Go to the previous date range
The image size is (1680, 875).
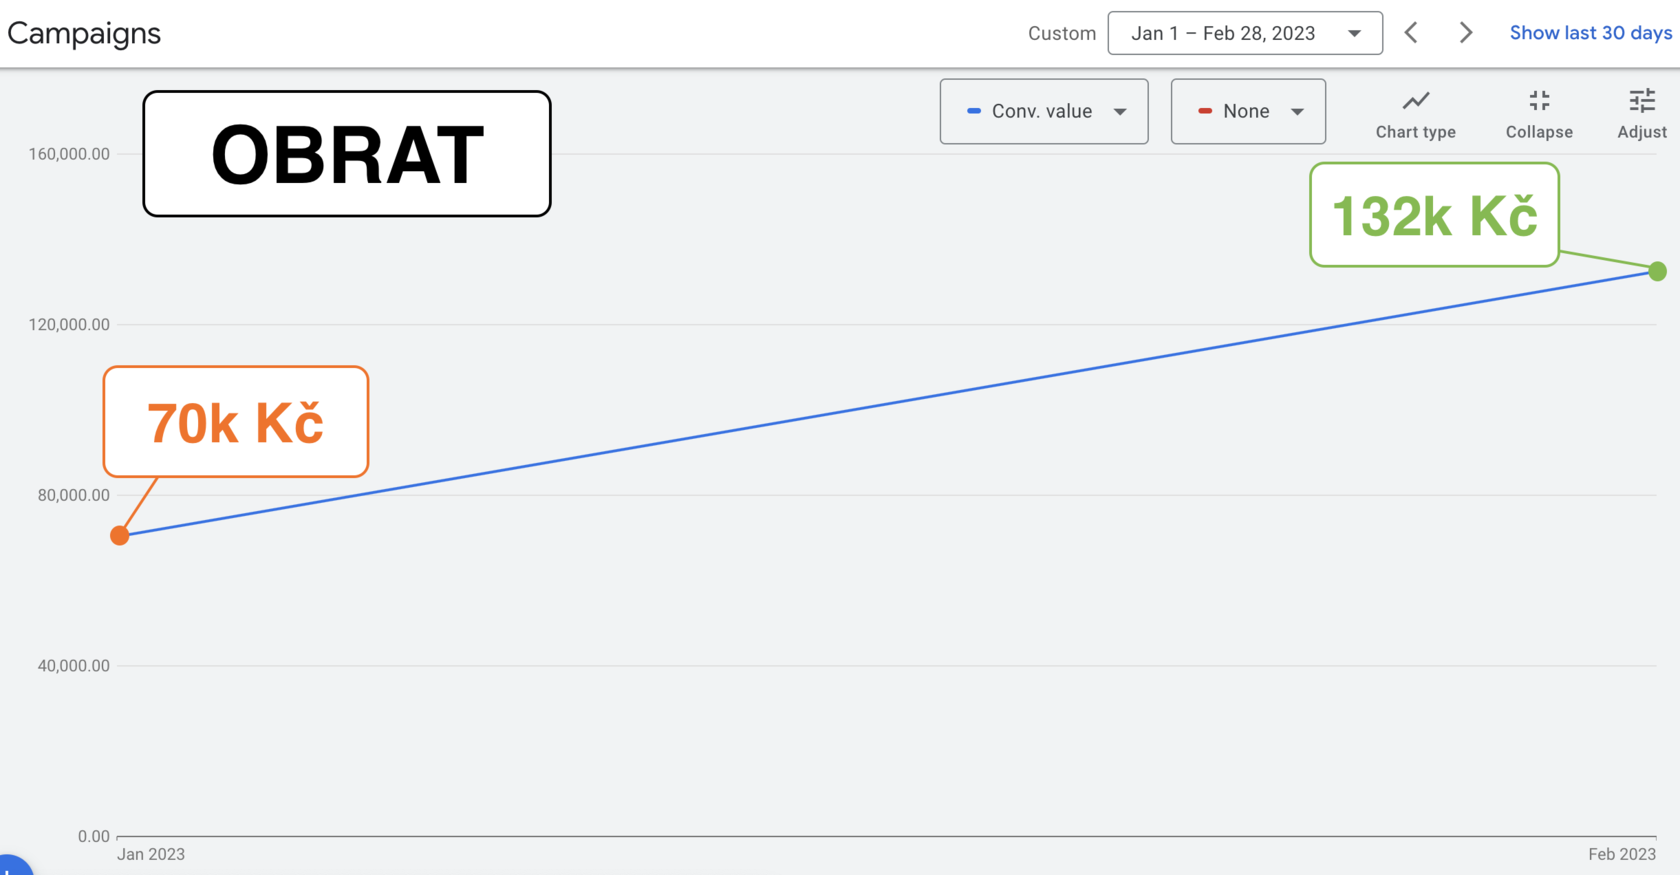[x=1411, y=33]
